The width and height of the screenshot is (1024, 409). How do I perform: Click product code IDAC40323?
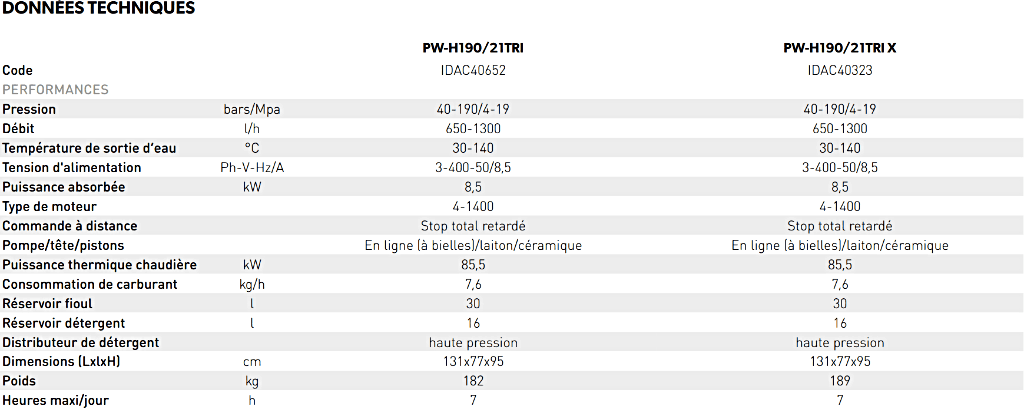[x=840, y=71]
